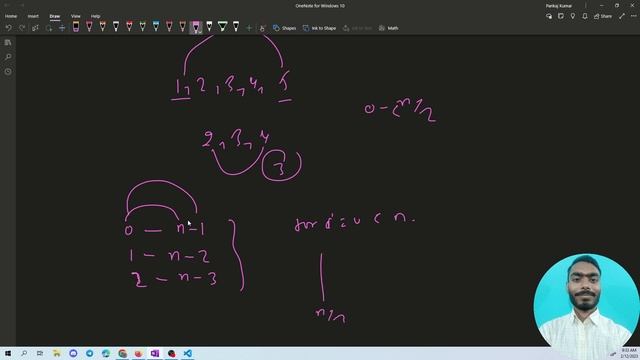Switch to the Home tab

[11, 16]
